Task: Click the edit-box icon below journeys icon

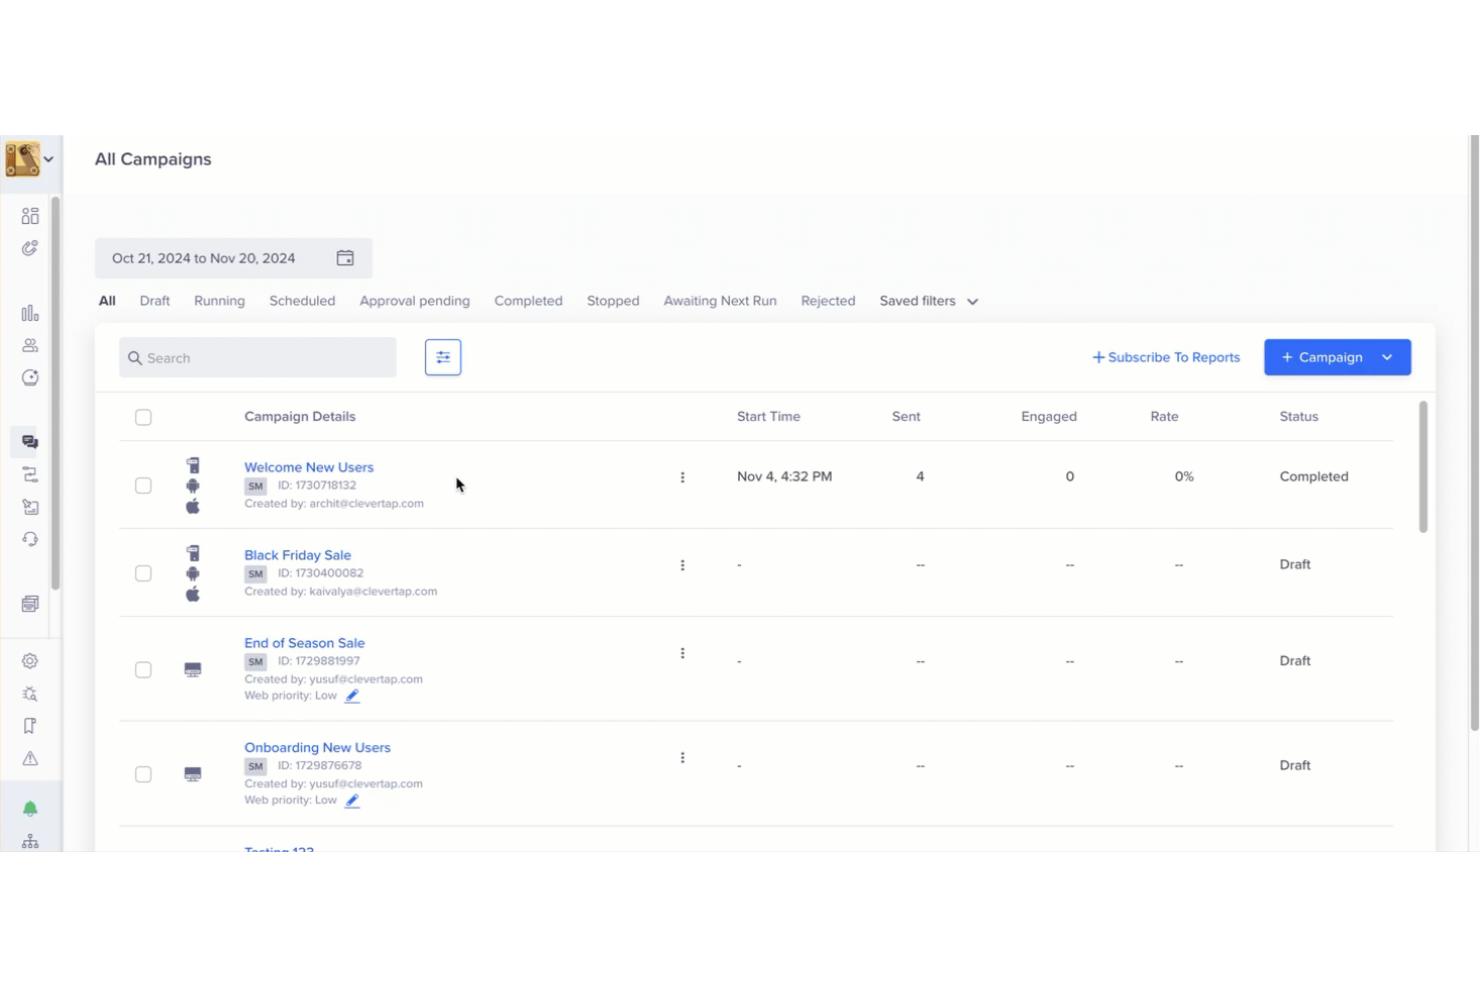Action: point(30,507)
